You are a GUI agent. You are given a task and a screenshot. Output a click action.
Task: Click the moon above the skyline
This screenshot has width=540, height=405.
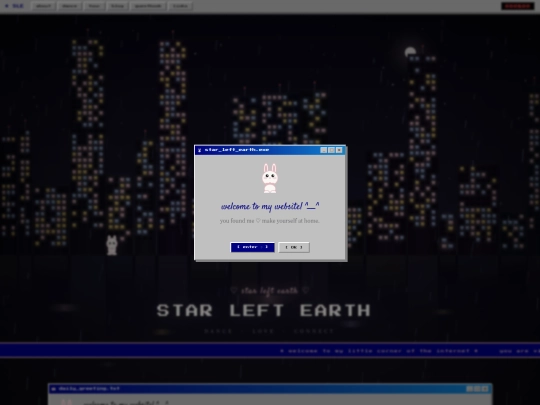pos(410,52)
